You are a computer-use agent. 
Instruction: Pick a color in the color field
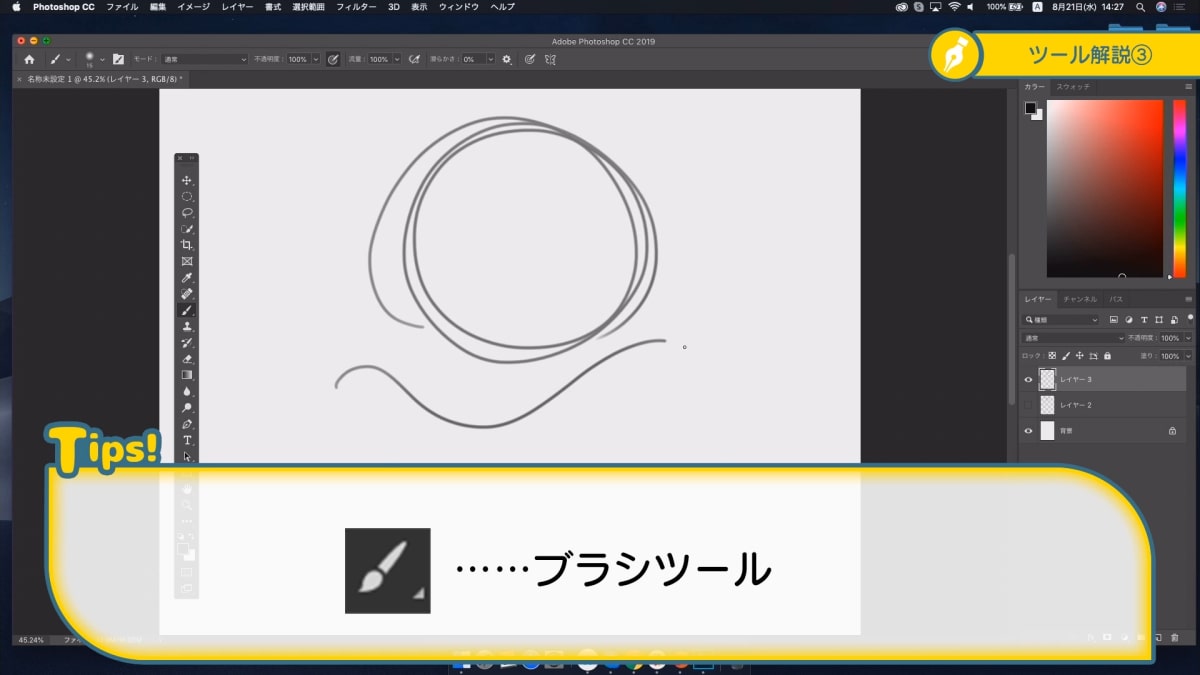pos(1105,188)
